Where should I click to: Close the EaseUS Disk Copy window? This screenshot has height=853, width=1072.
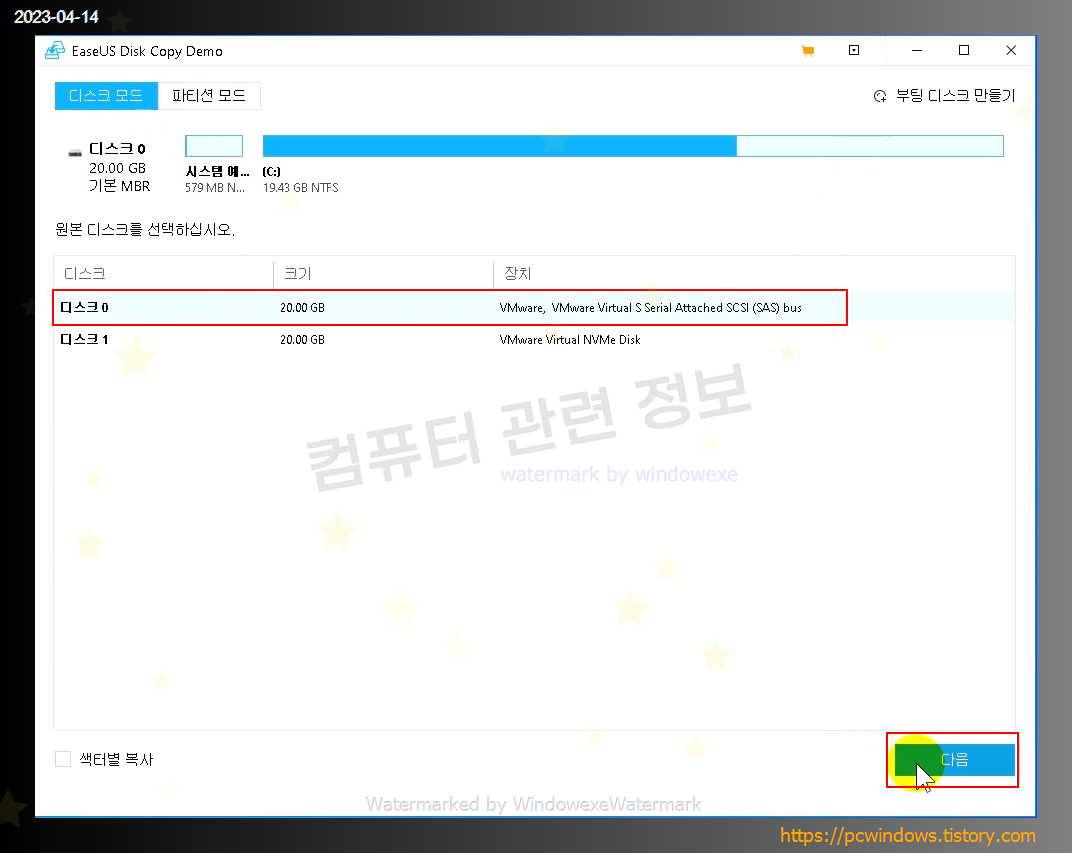point(1011,51)
